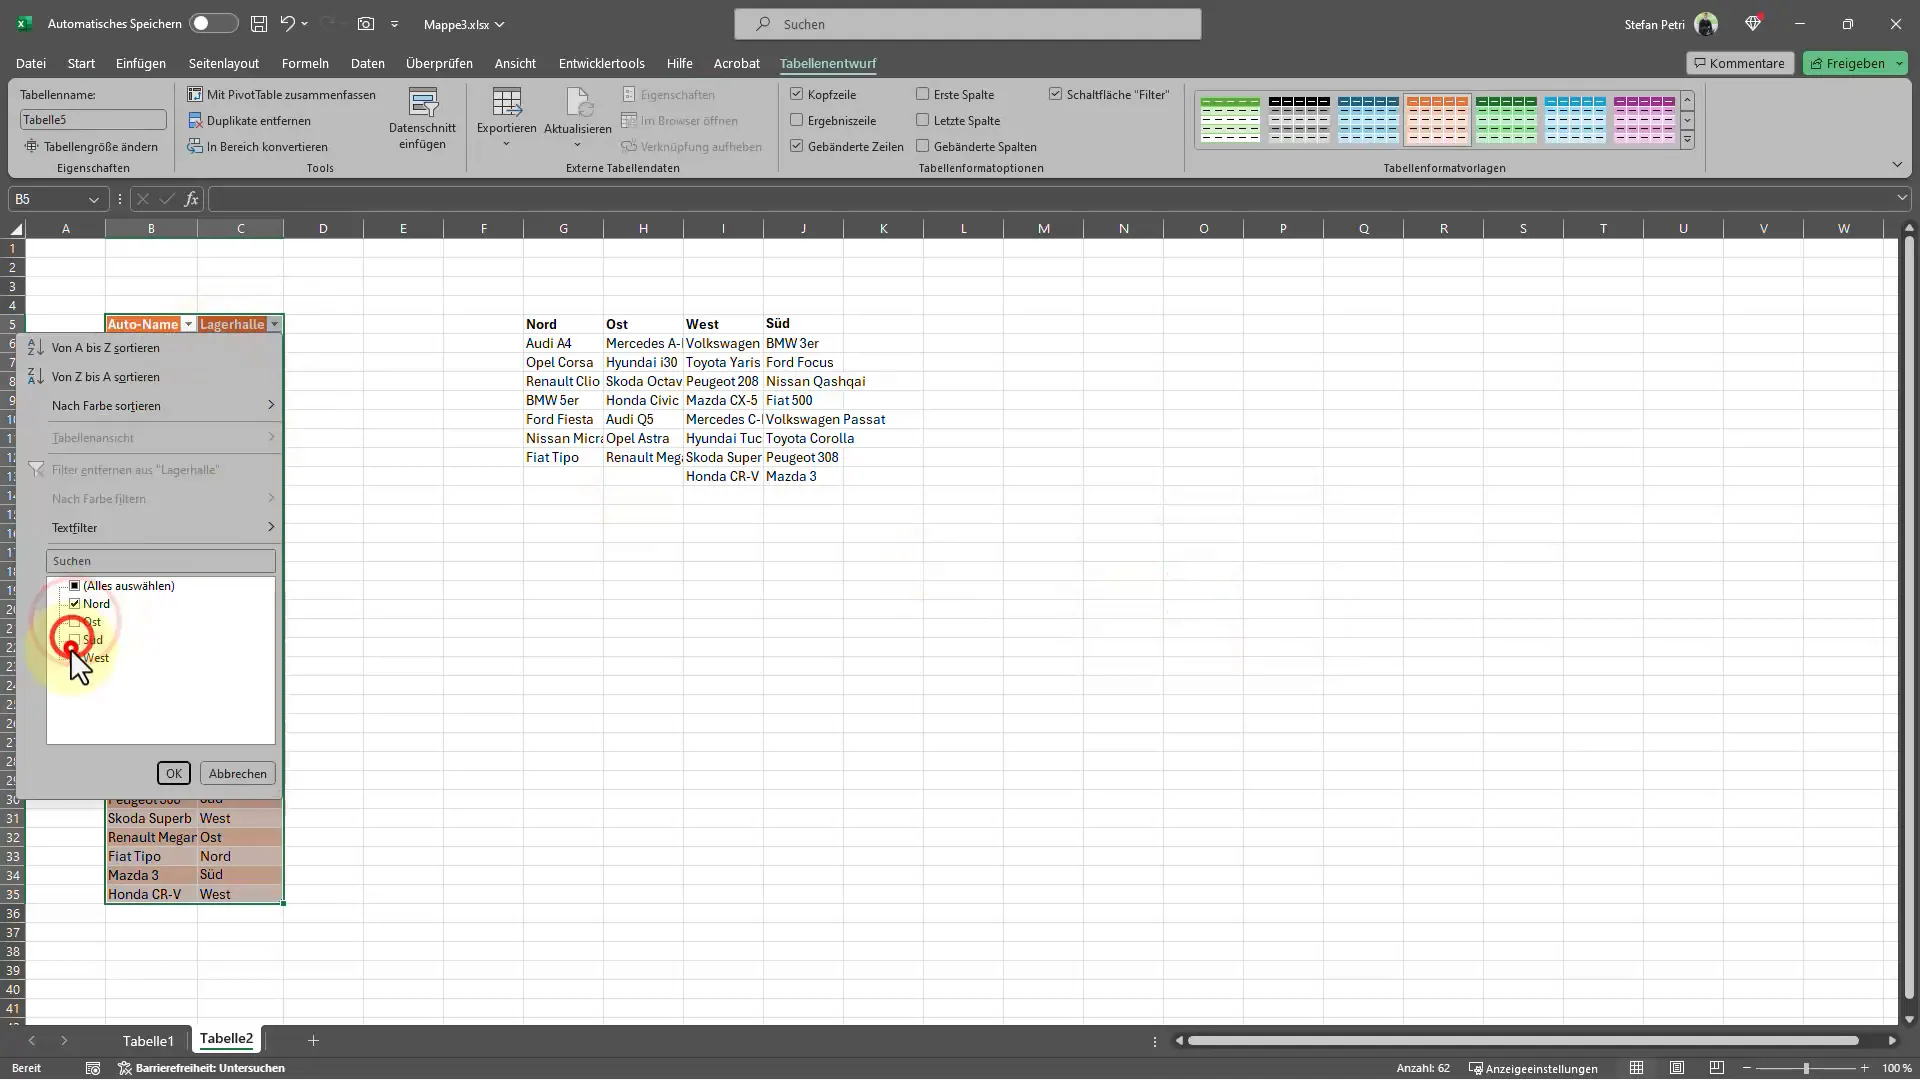This screenshot has height=1080, width=1920.
Task: Switch to Entwicklertools ribbon tab
Action: [602, 63]
